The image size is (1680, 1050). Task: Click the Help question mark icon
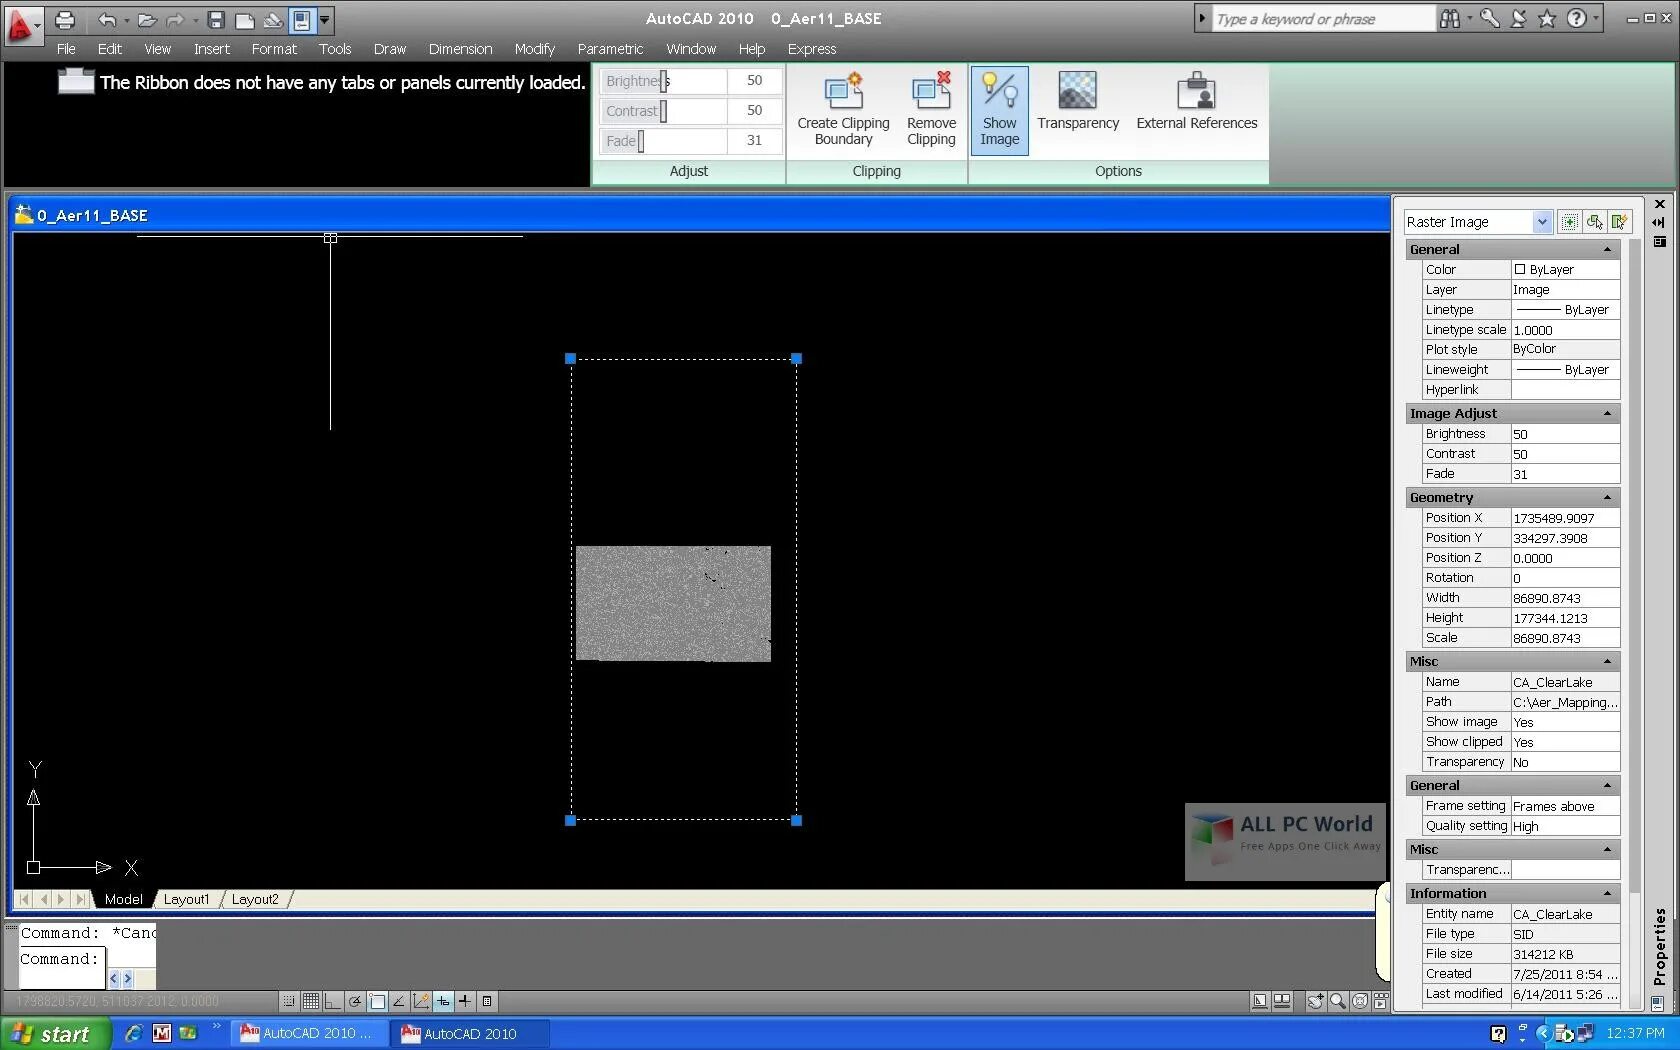(1576, 19)
